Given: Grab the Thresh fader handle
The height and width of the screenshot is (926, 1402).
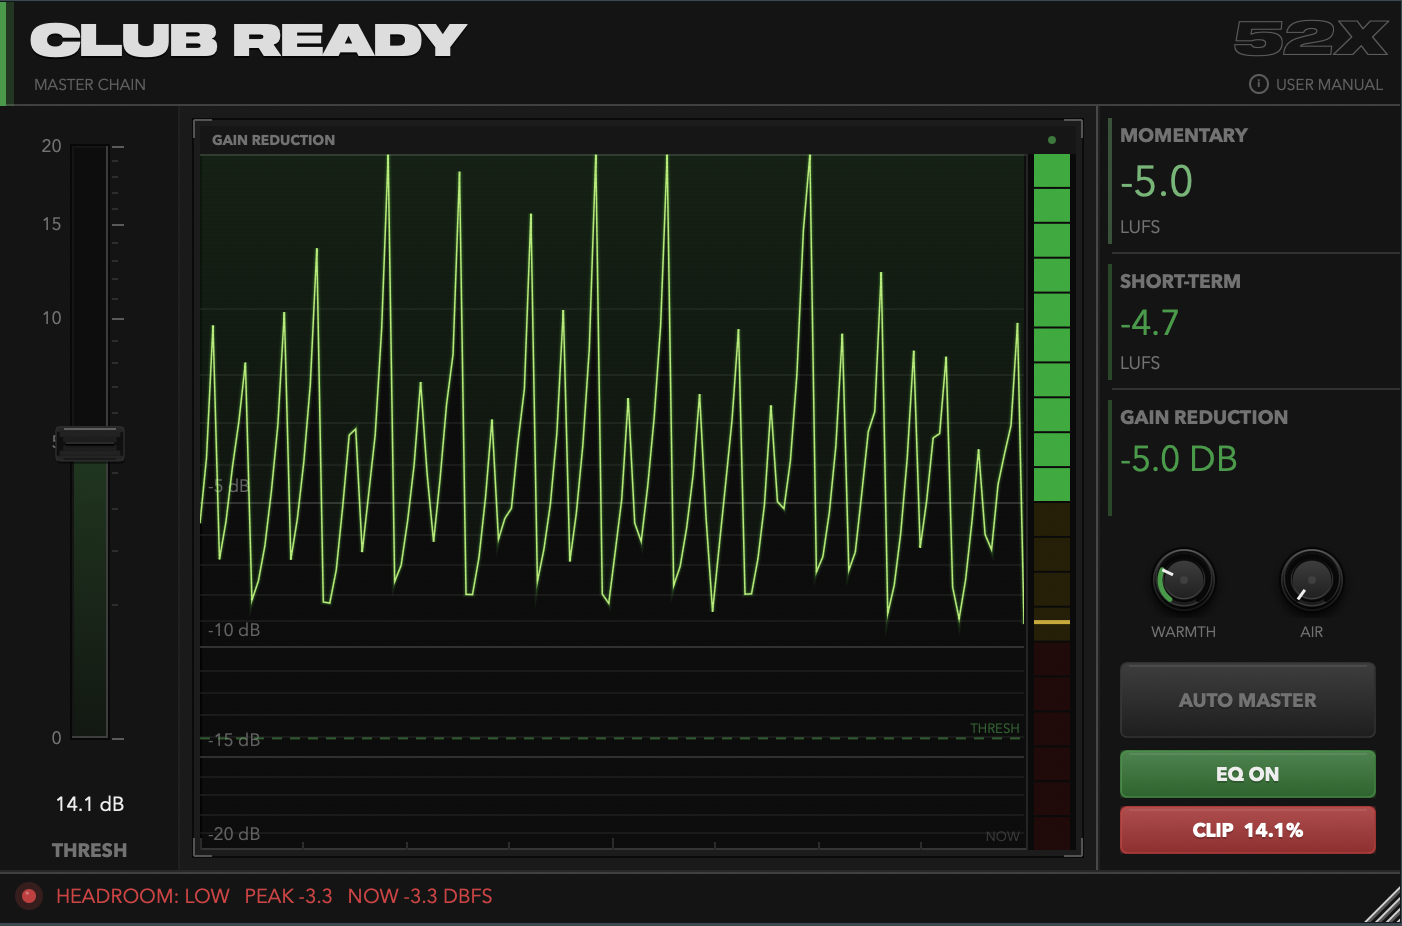Looking at the screenshot, I should 89,443.
